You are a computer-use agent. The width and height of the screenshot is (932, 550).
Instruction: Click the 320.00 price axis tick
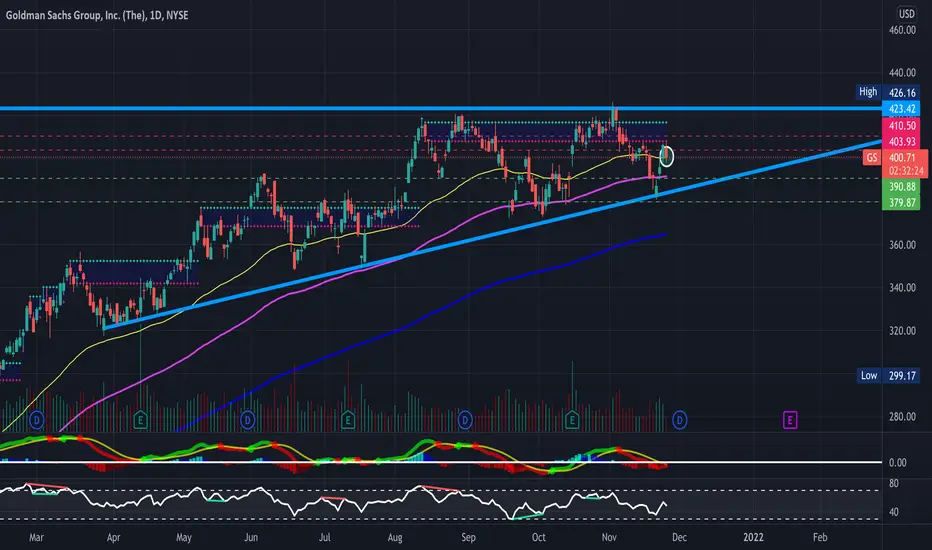pyautogui.click(x=902, y=331)
